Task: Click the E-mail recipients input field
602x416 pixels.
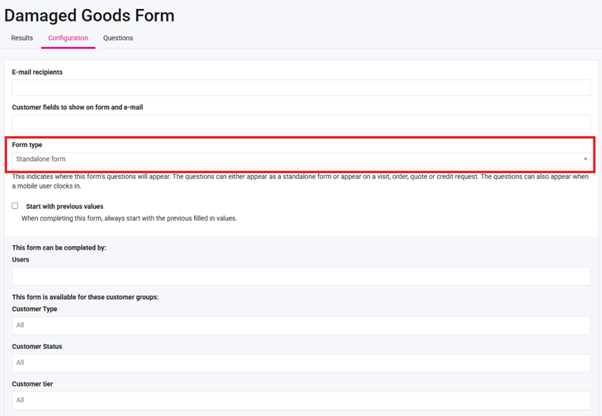Action: (300, 88)
